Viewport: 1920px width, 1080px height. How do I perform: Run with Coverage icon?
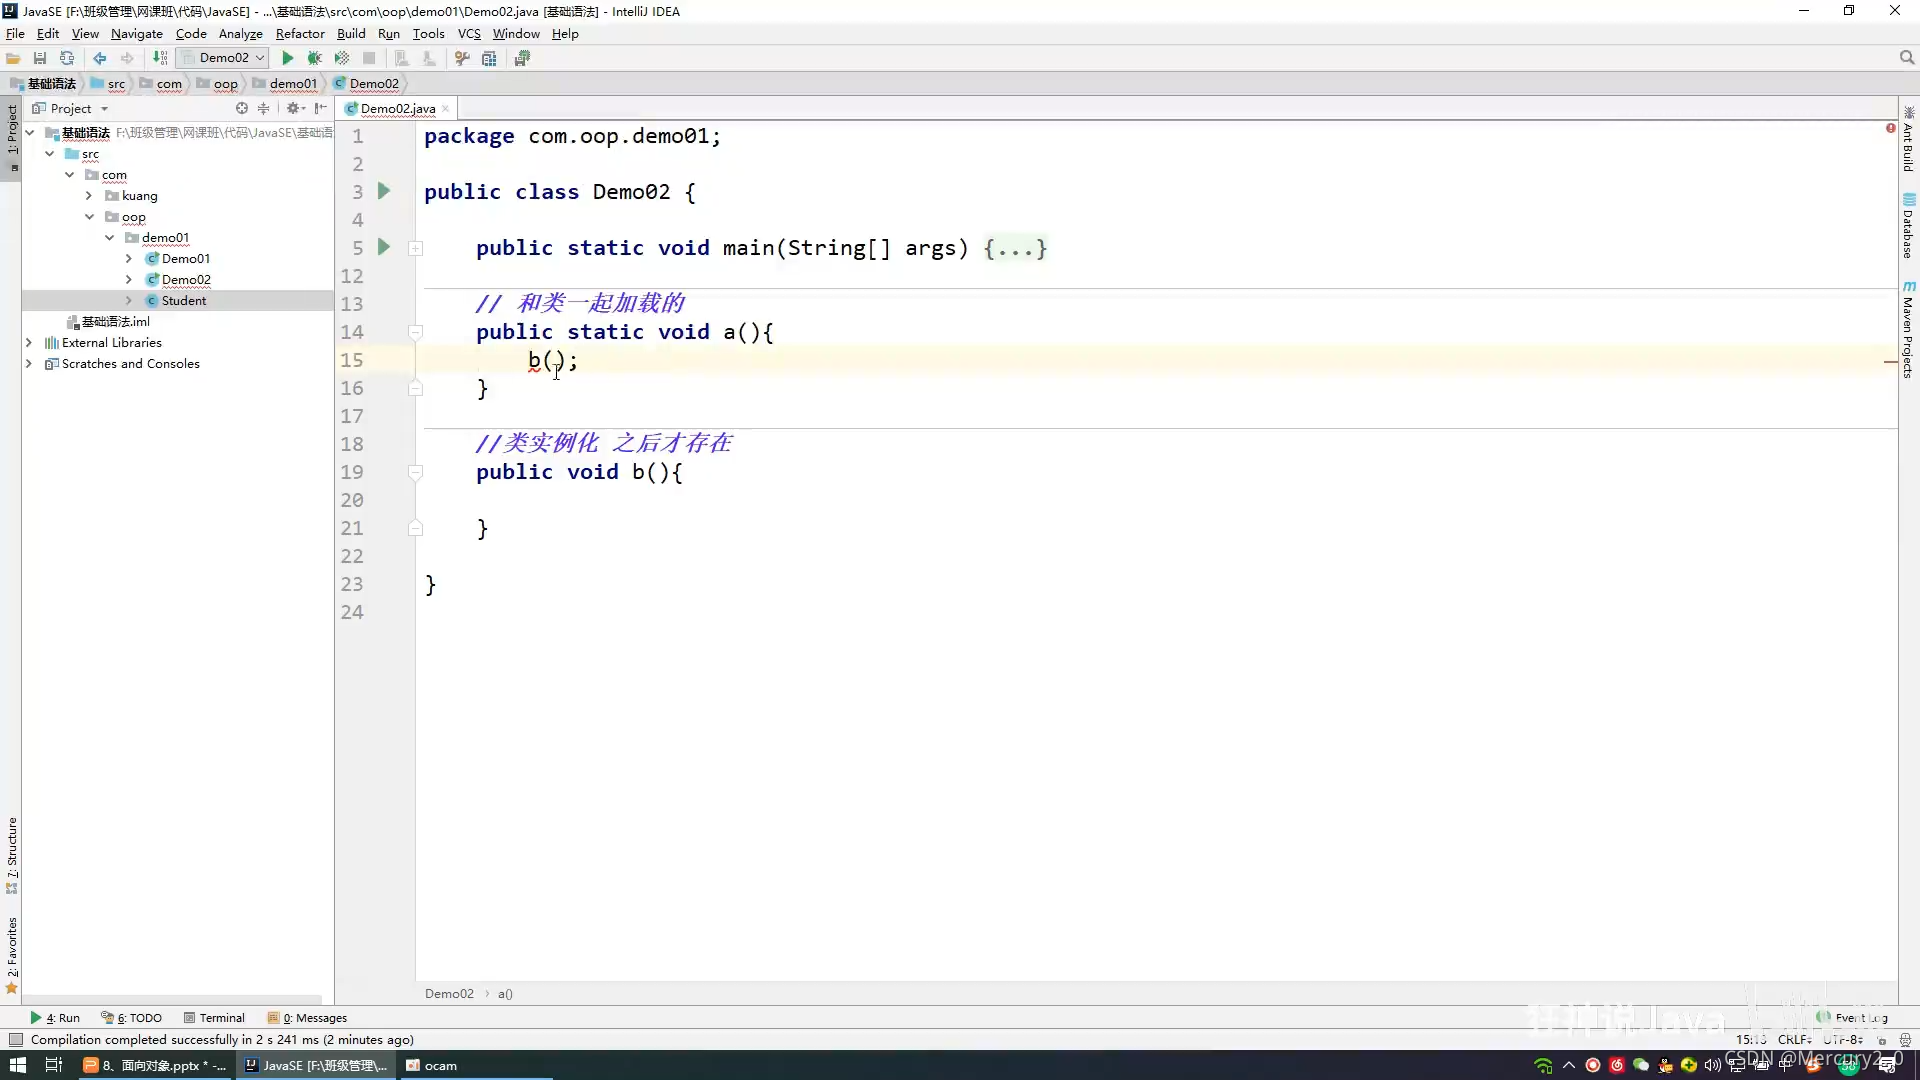(x=342, y=58)
